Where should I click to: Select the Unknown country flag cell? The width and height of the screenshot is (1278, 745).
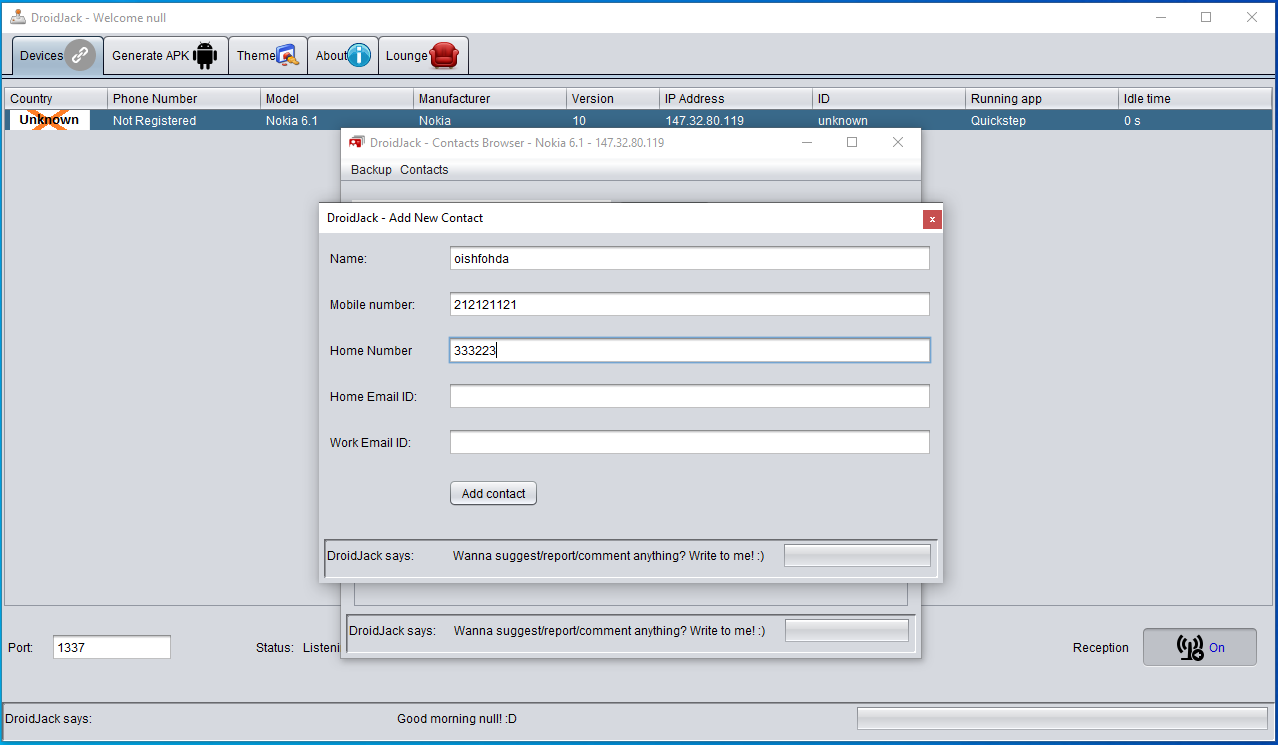[x=49, y=120]
